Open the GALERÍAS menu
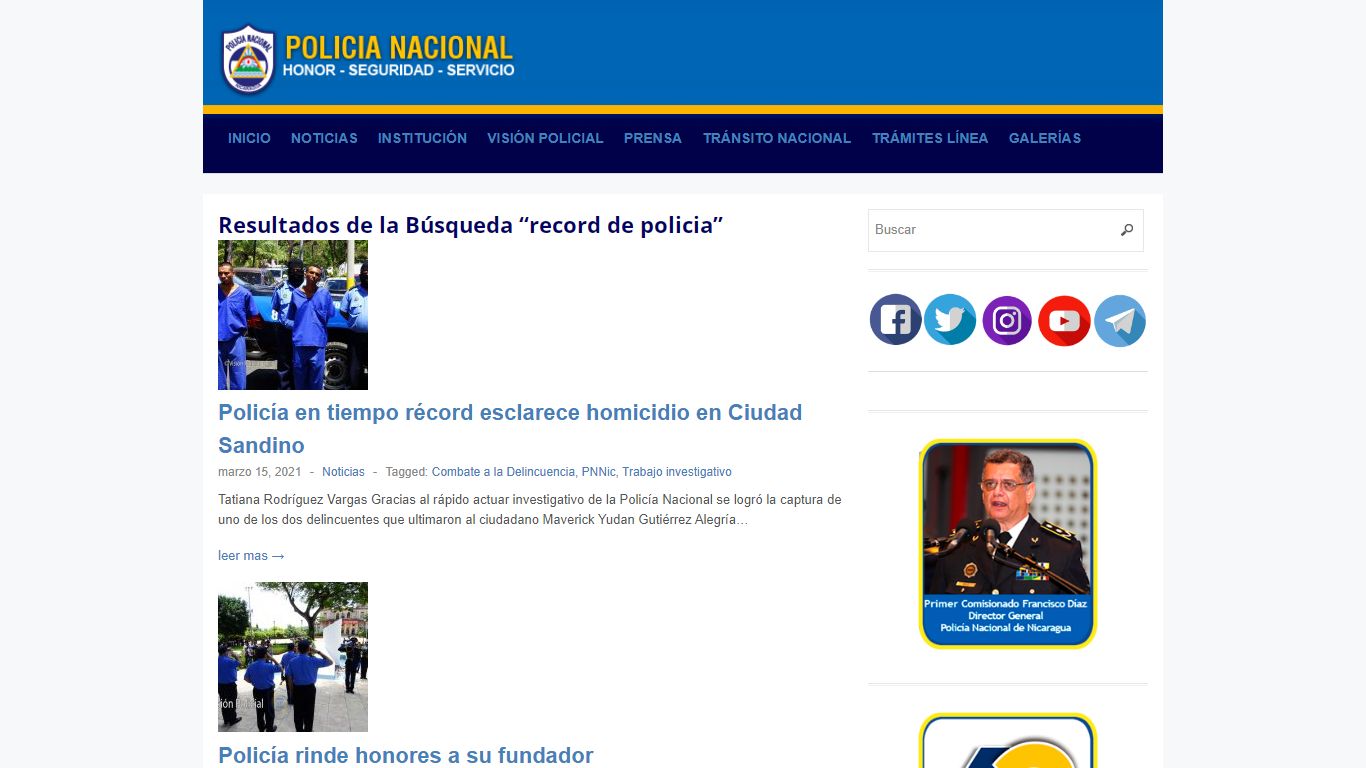Screen dimensions: 1366x768 click(x=1045, y=138)
